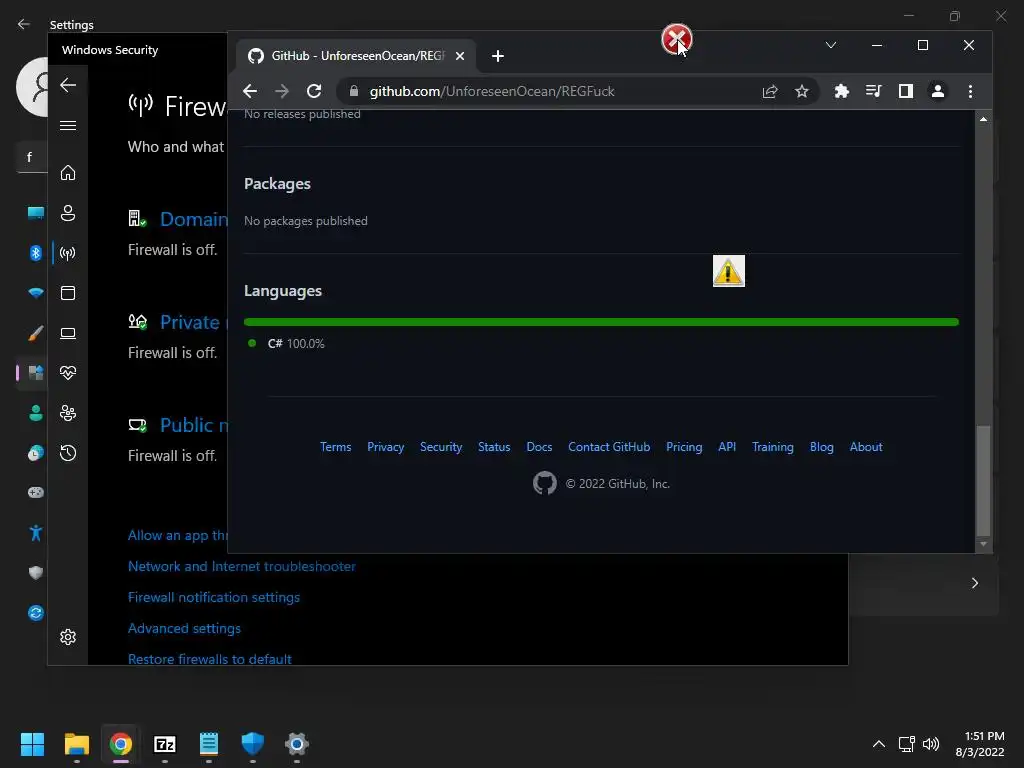Image resolution: width=1024 pixels, height=768 pixels.
Task: Click the yellow warning triangle icon
Action: [729, 271]
